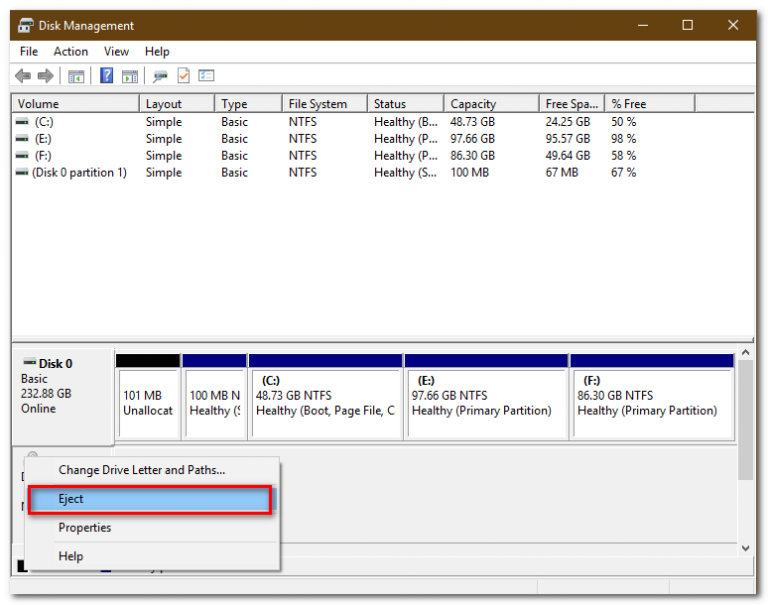The image size is (768, 605).
Task: Sort by the % Free column header
Action: 650,104
